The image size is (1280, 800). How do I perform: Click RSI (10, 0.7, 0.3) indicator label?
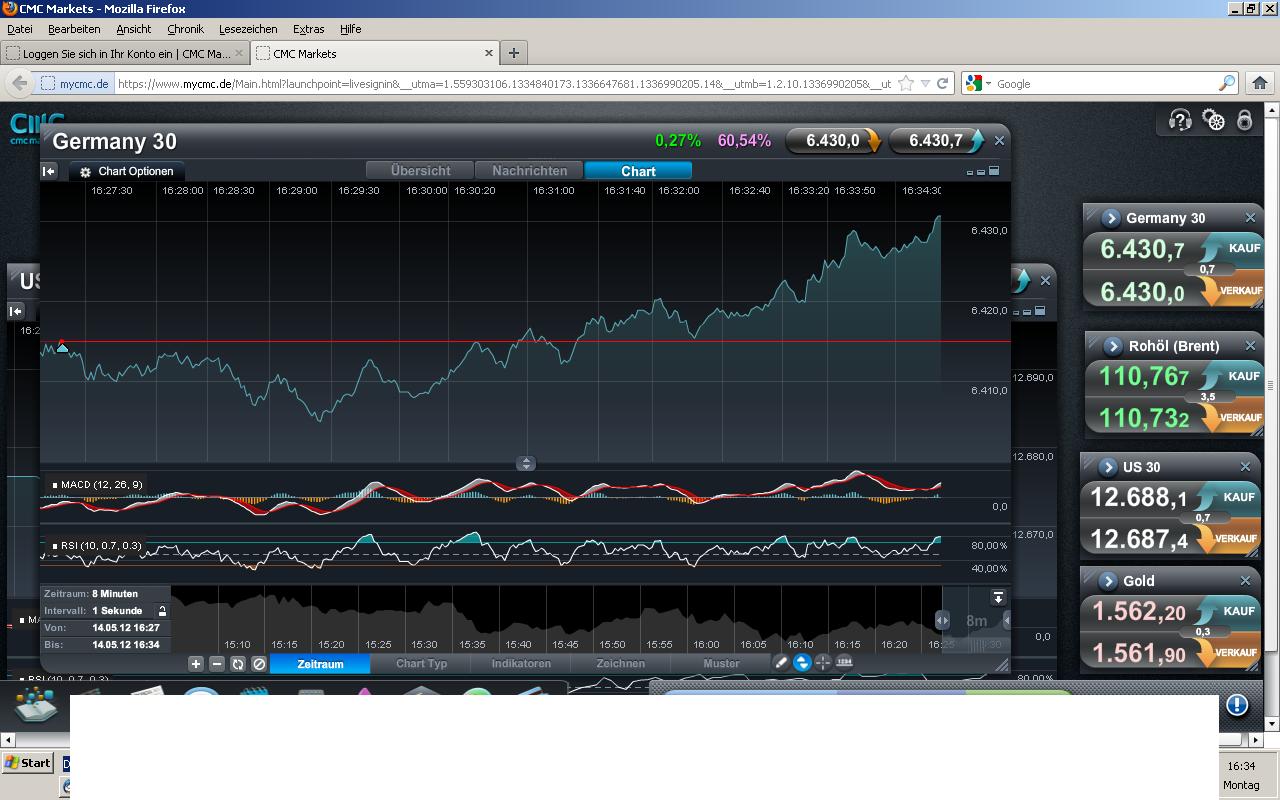pyautogui.click(x=97, y=546)
